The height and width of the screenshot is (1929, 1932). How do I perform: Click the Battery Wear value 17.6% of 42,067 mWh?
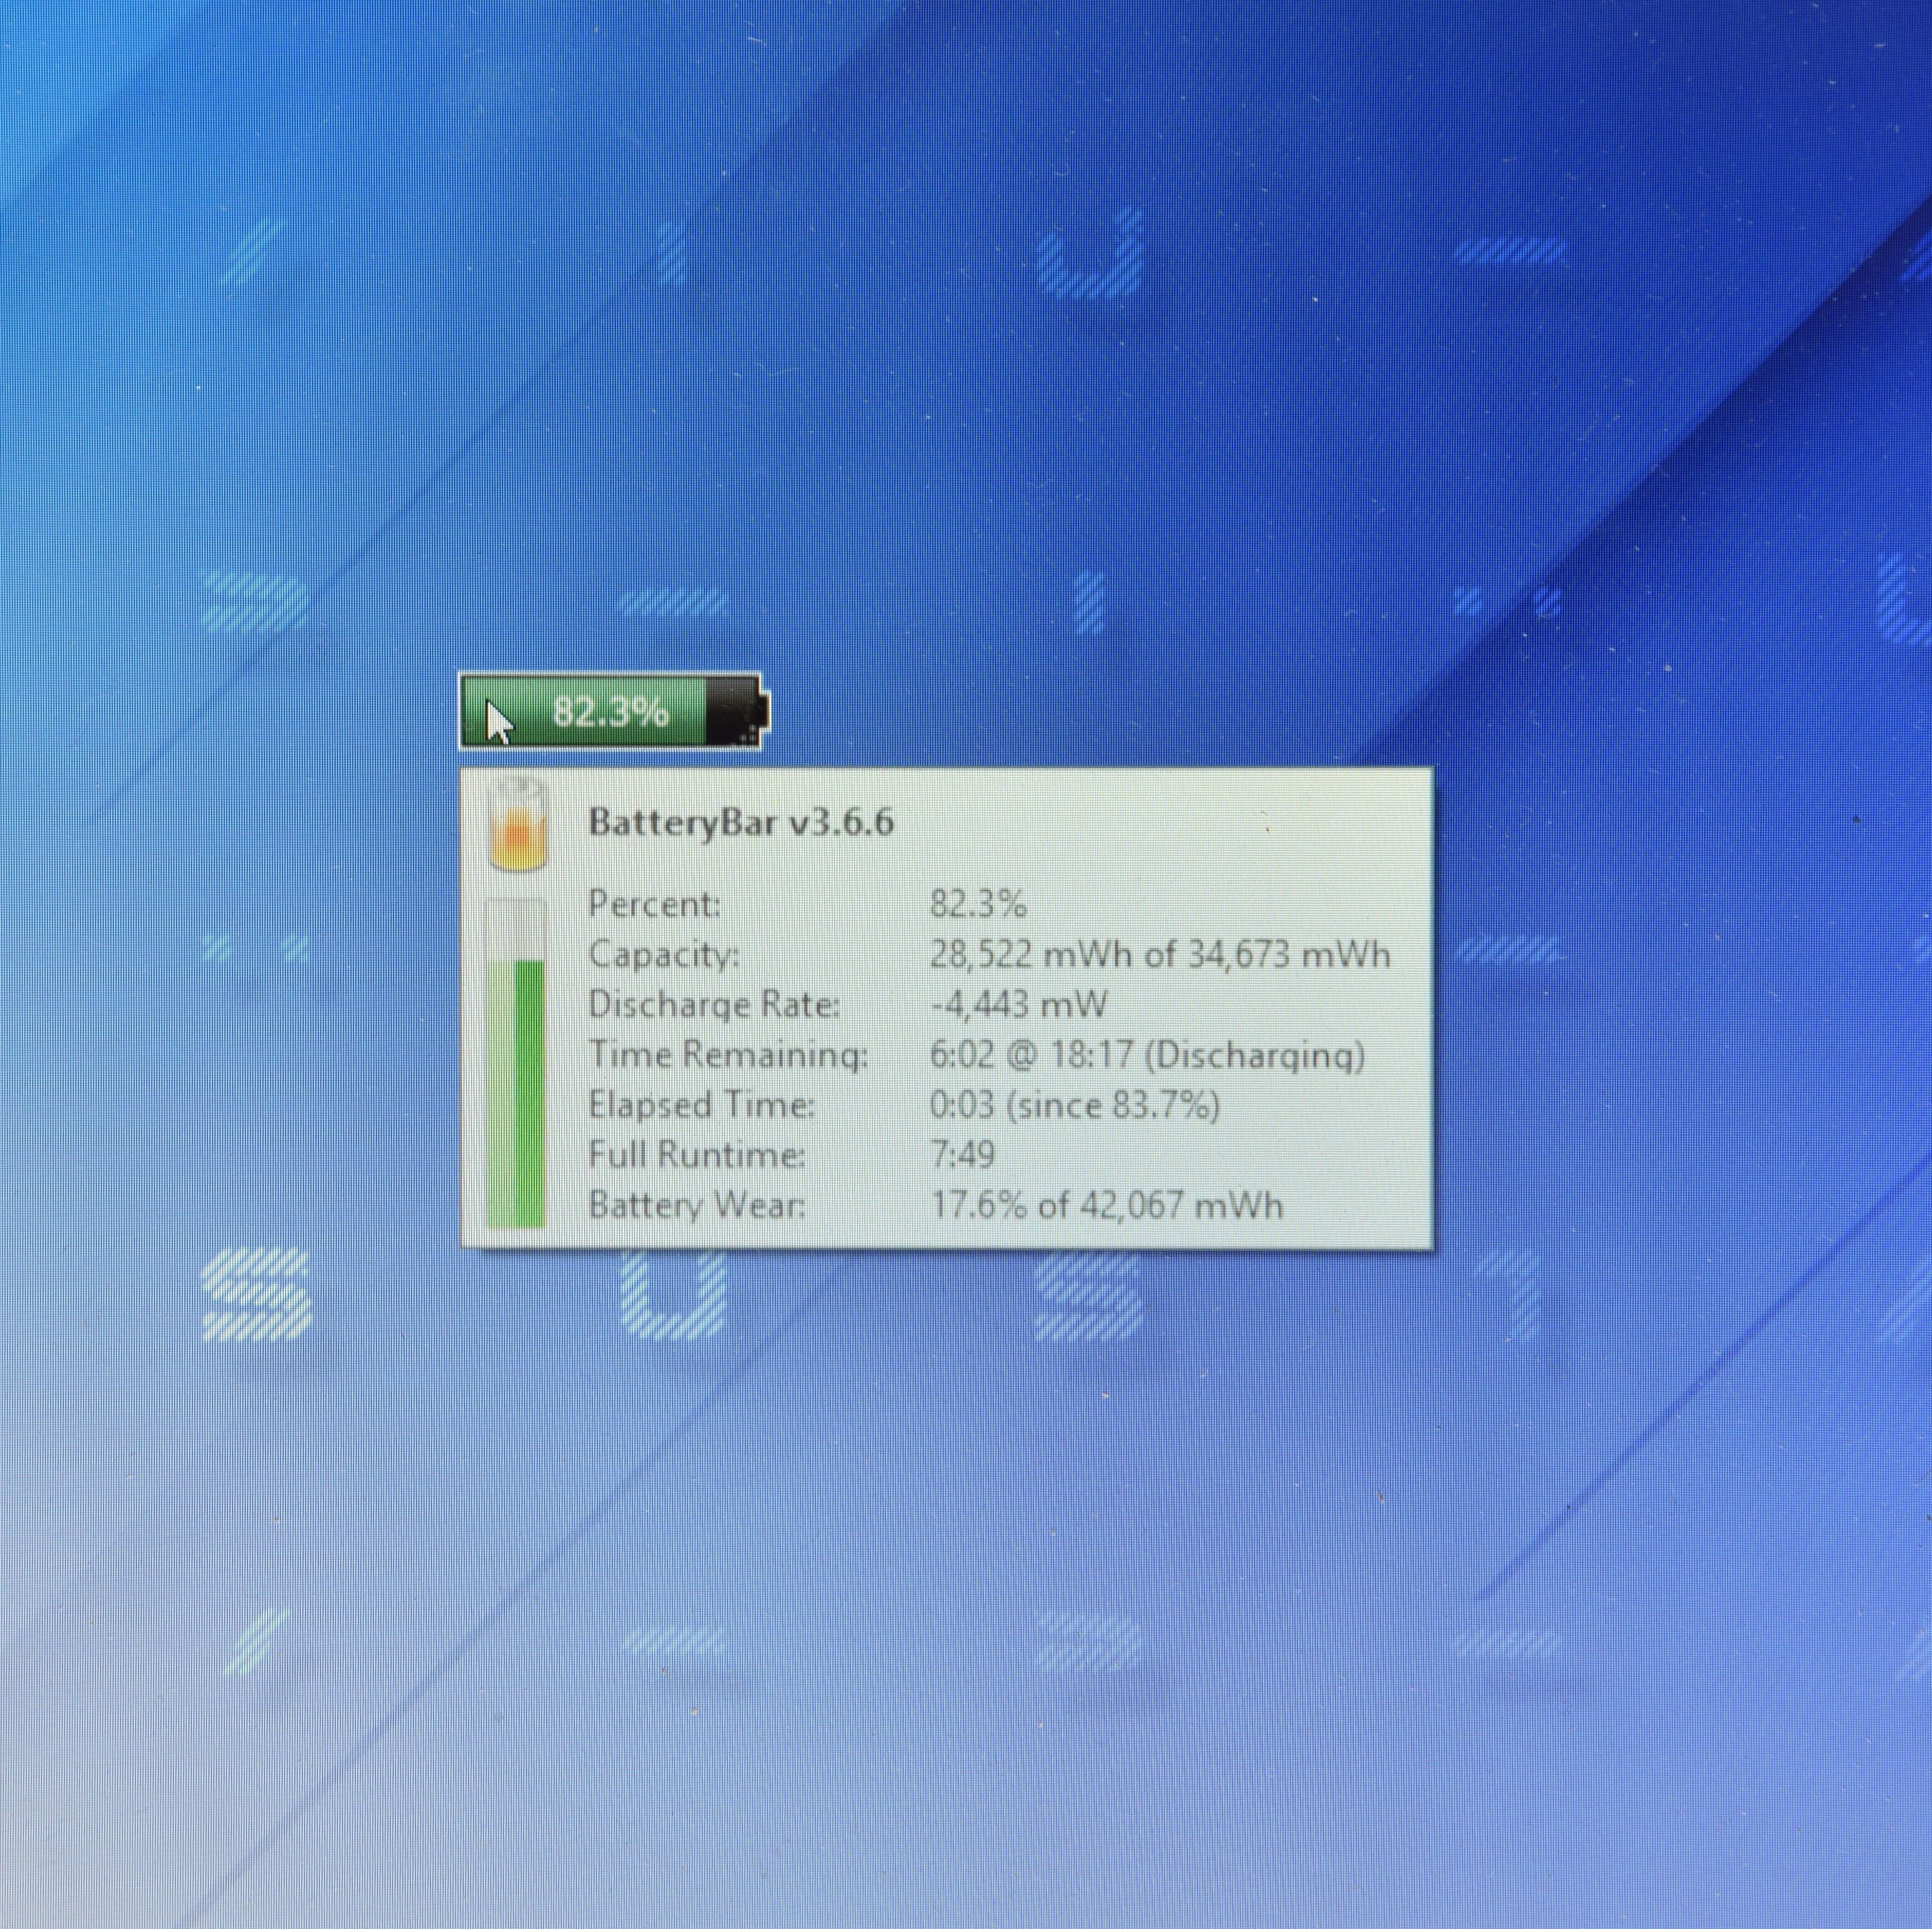(1107, 1205)
